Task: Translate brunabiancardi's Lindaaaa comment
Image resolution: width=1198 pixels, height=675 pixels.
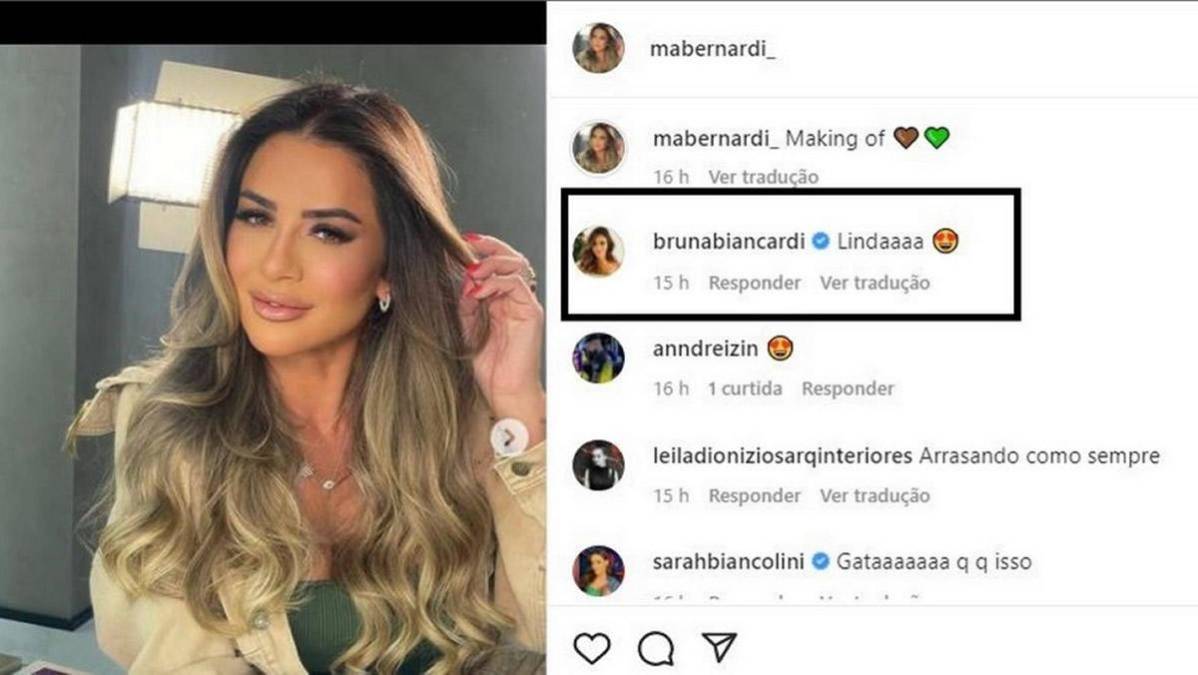Action: [875, 283]
